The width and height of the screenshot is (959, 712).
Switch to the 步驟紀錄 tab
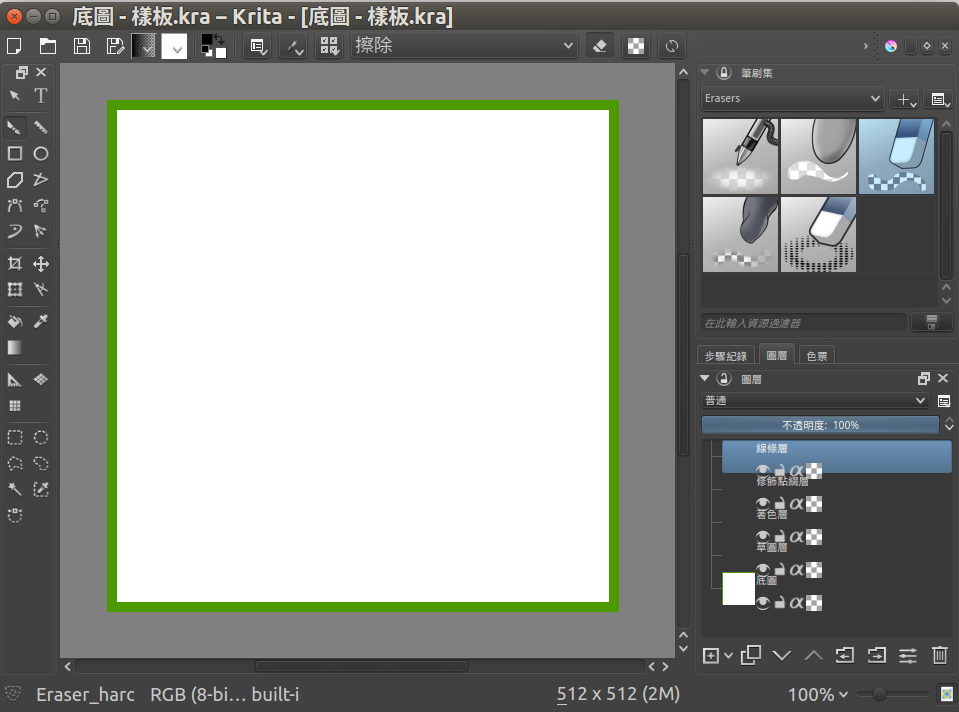[726, 355]
